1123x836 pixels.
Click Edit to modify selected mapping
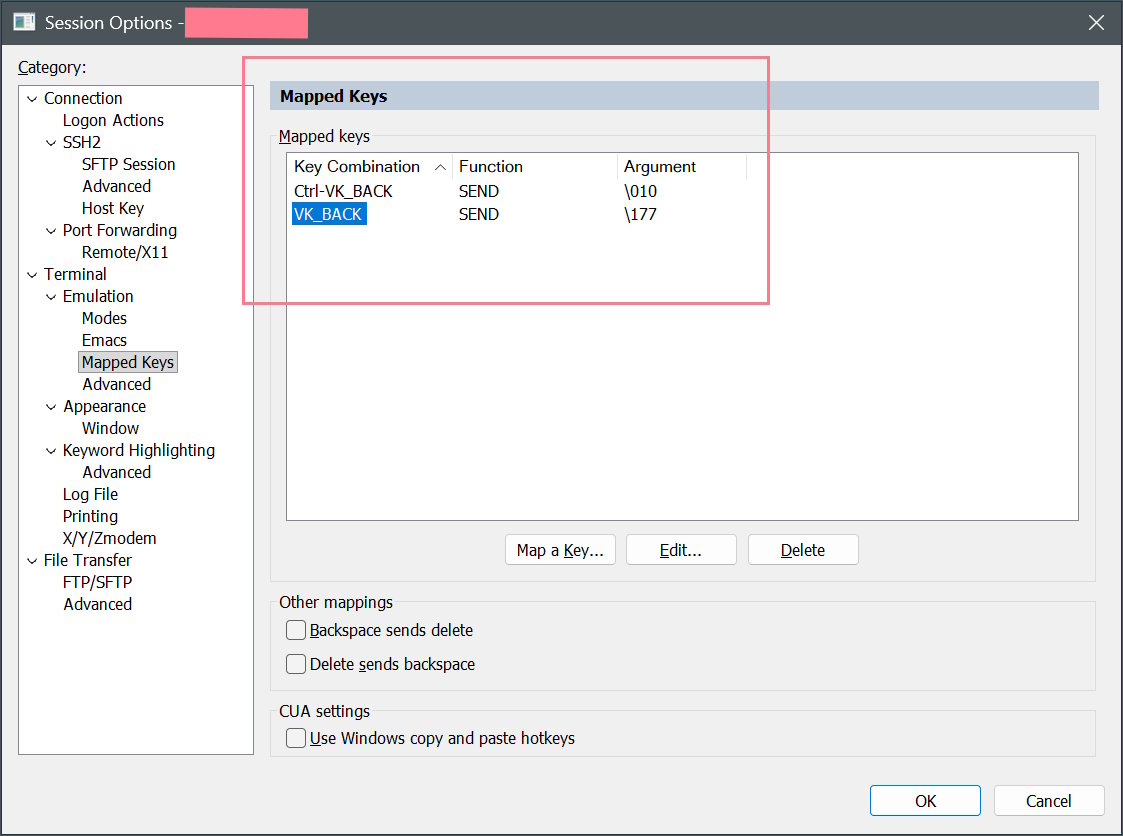pyautogui.click(x=681, y=550)
